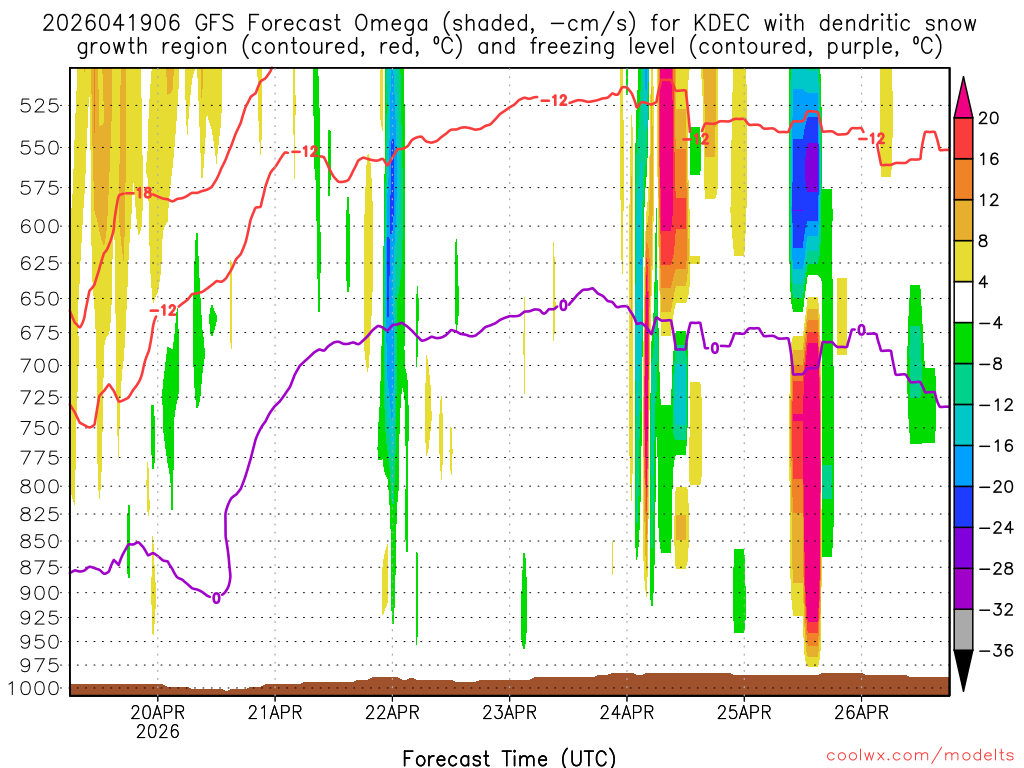Click the 25APR date label
1024x768 pixels.
point(744,712)
